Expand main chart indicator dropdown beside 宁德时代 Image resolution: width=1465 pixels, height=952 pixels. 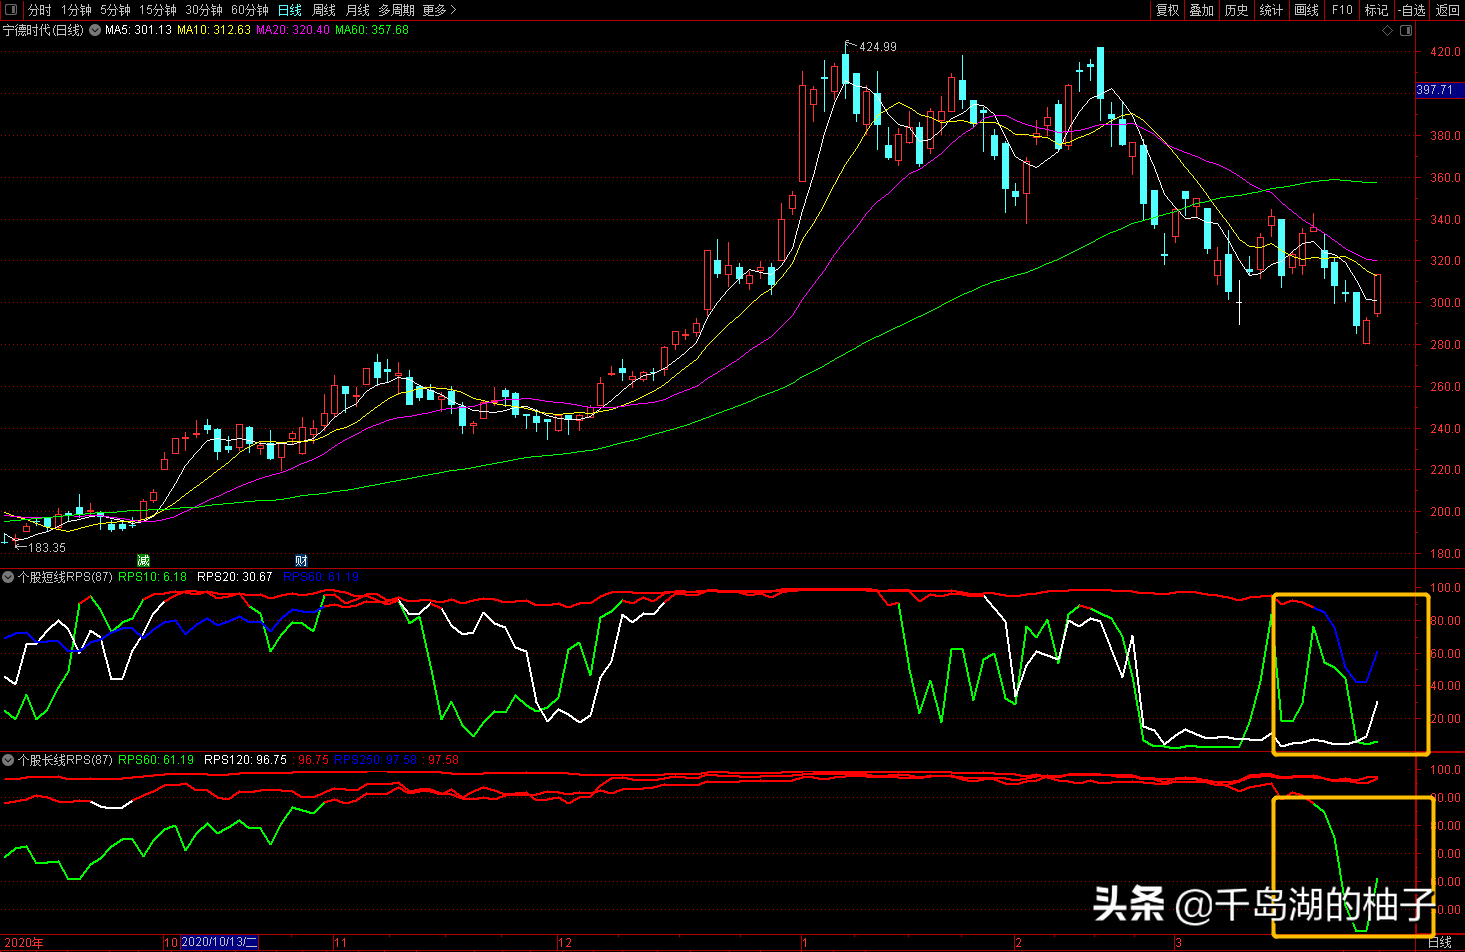[x=95, y=30]
